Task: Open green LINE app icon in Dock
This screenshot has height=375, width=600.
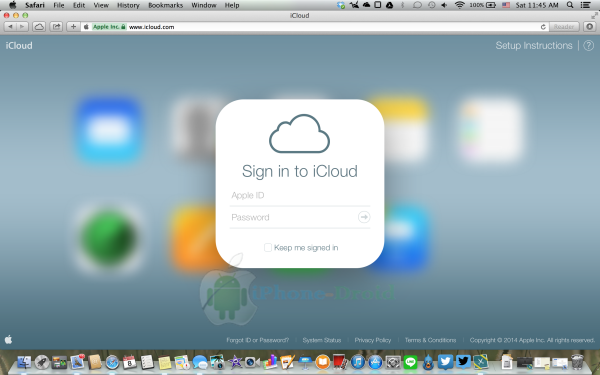Action: [411, 362]
